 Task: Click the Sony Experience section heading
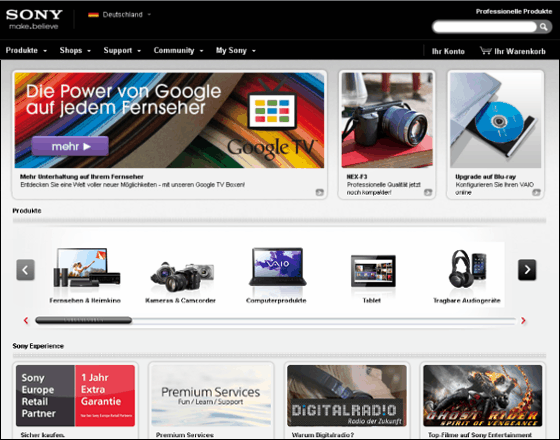38,346
